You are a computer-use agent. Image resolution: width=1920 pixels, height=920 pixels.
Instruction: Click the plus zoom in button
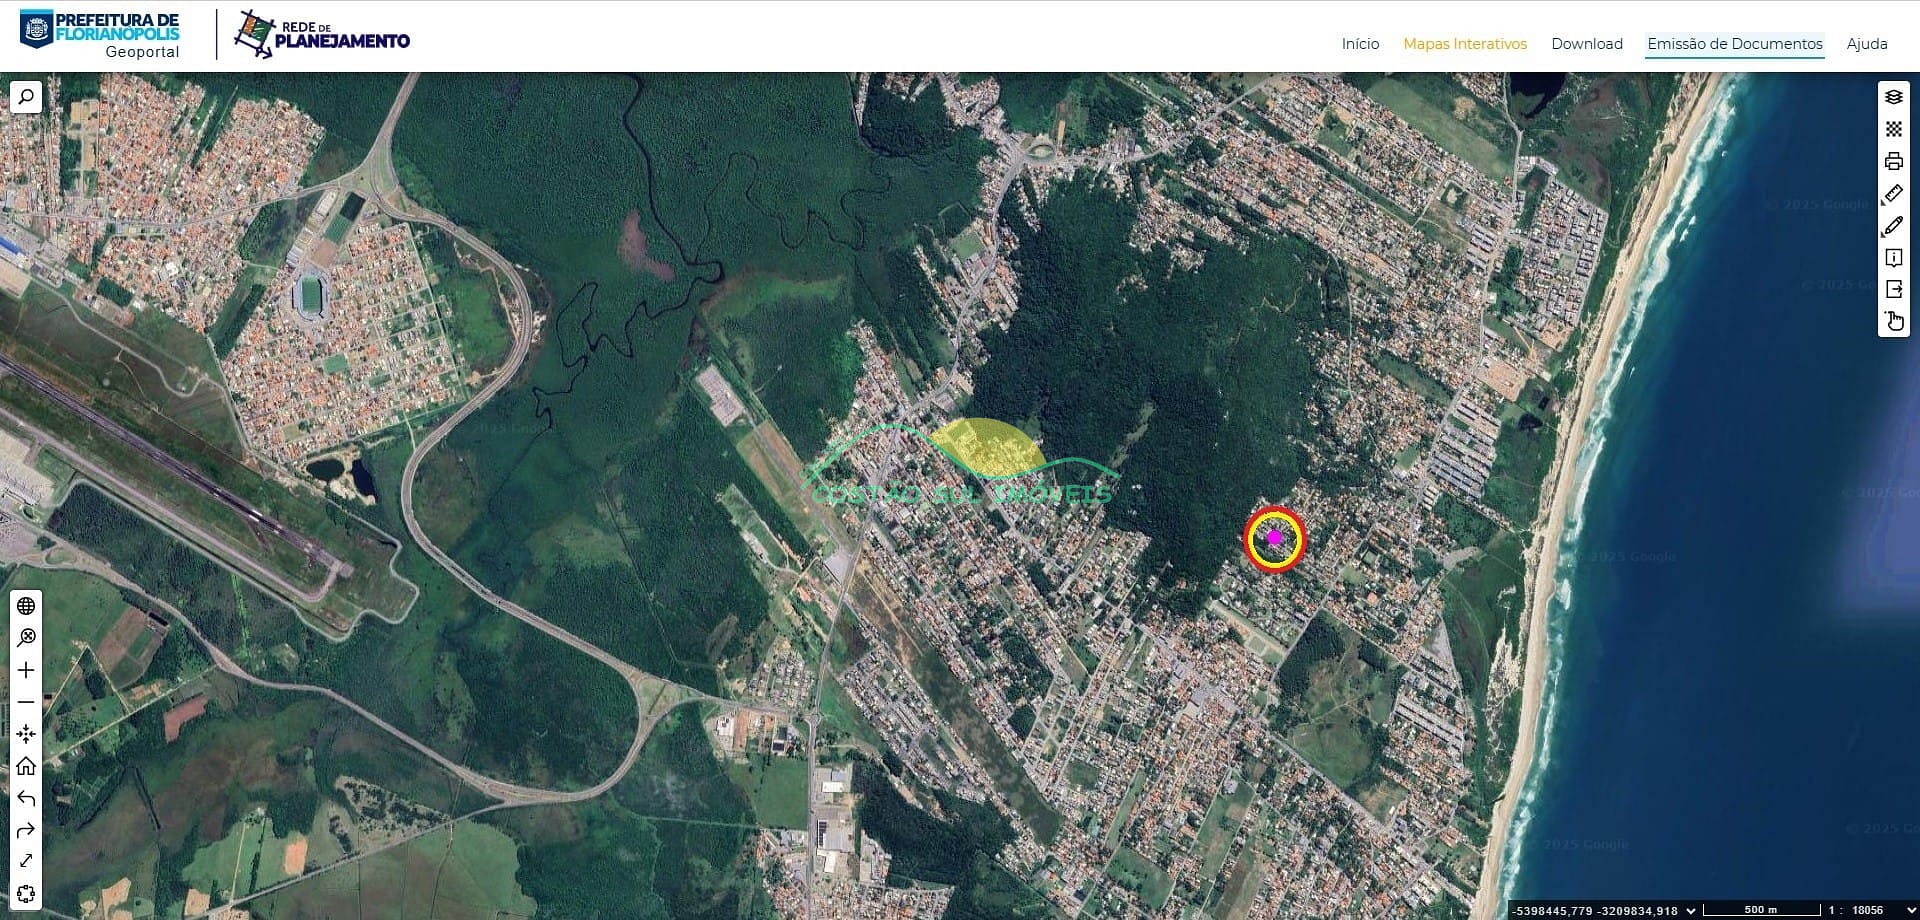pyautogui.click(x=26, y=670)
